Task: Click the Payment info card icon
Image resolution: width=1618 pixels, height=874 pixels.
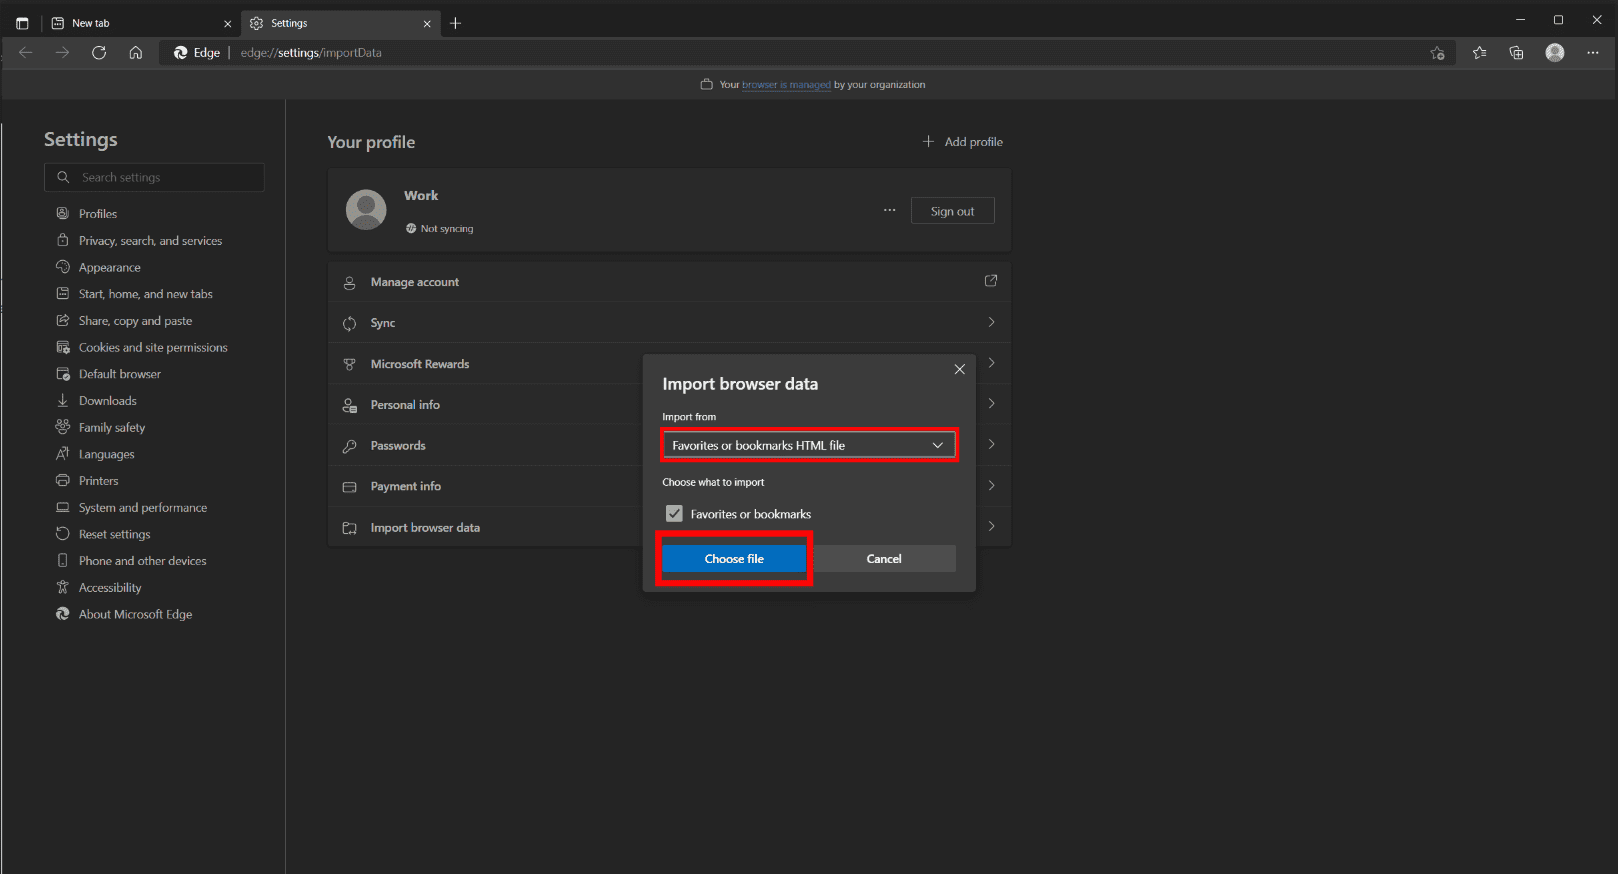Action: (x=349, y=487)
